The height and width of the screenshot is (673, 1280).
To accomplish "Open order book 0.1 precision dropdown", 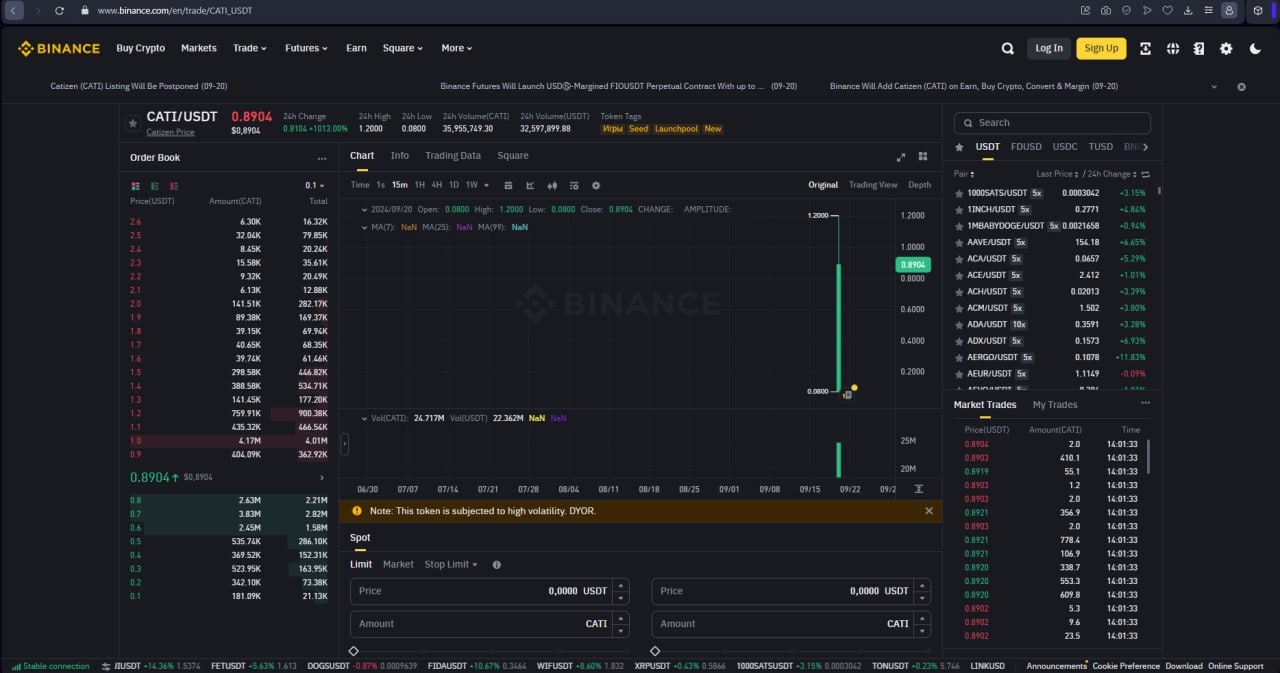I will click(x=315, y=186).
